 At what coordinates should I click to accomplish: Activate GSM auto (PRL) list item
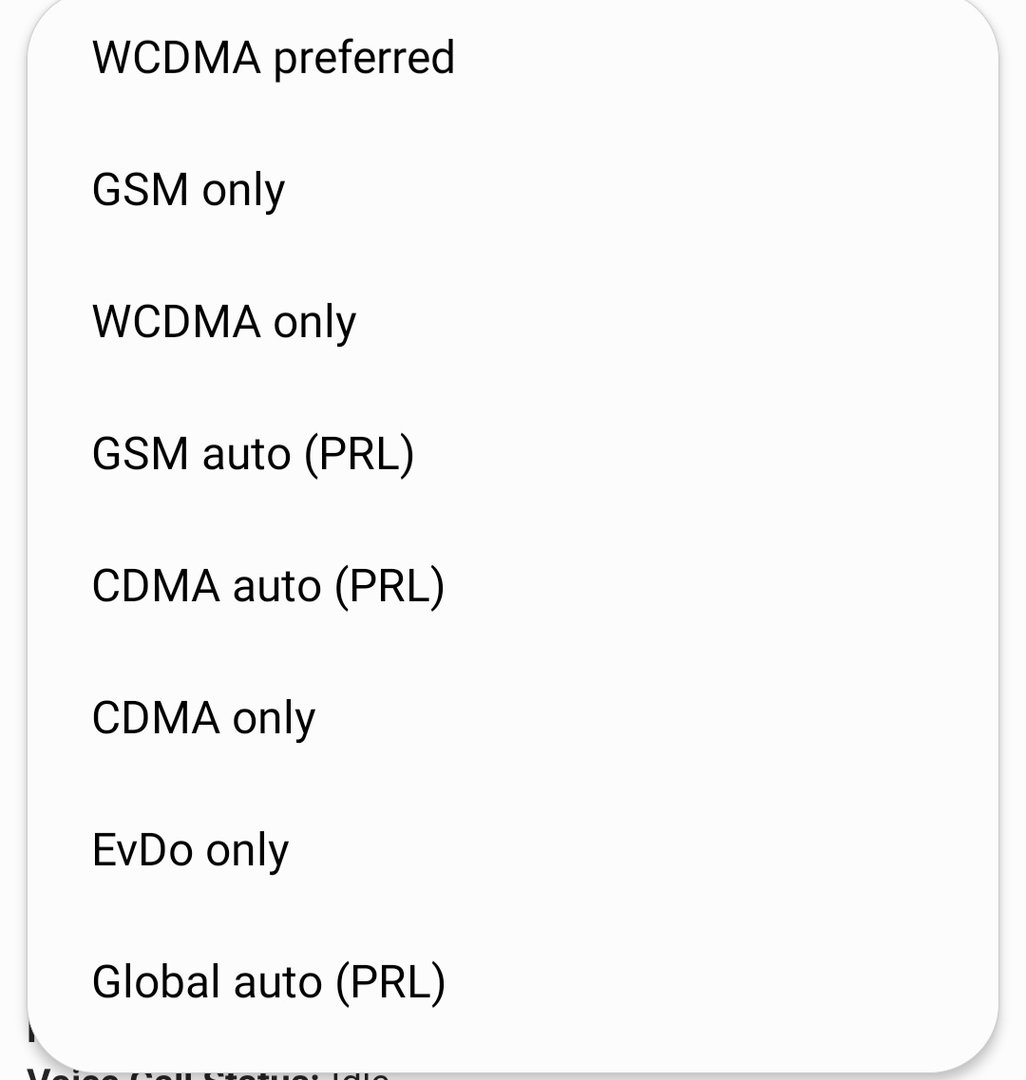[513, 453]
